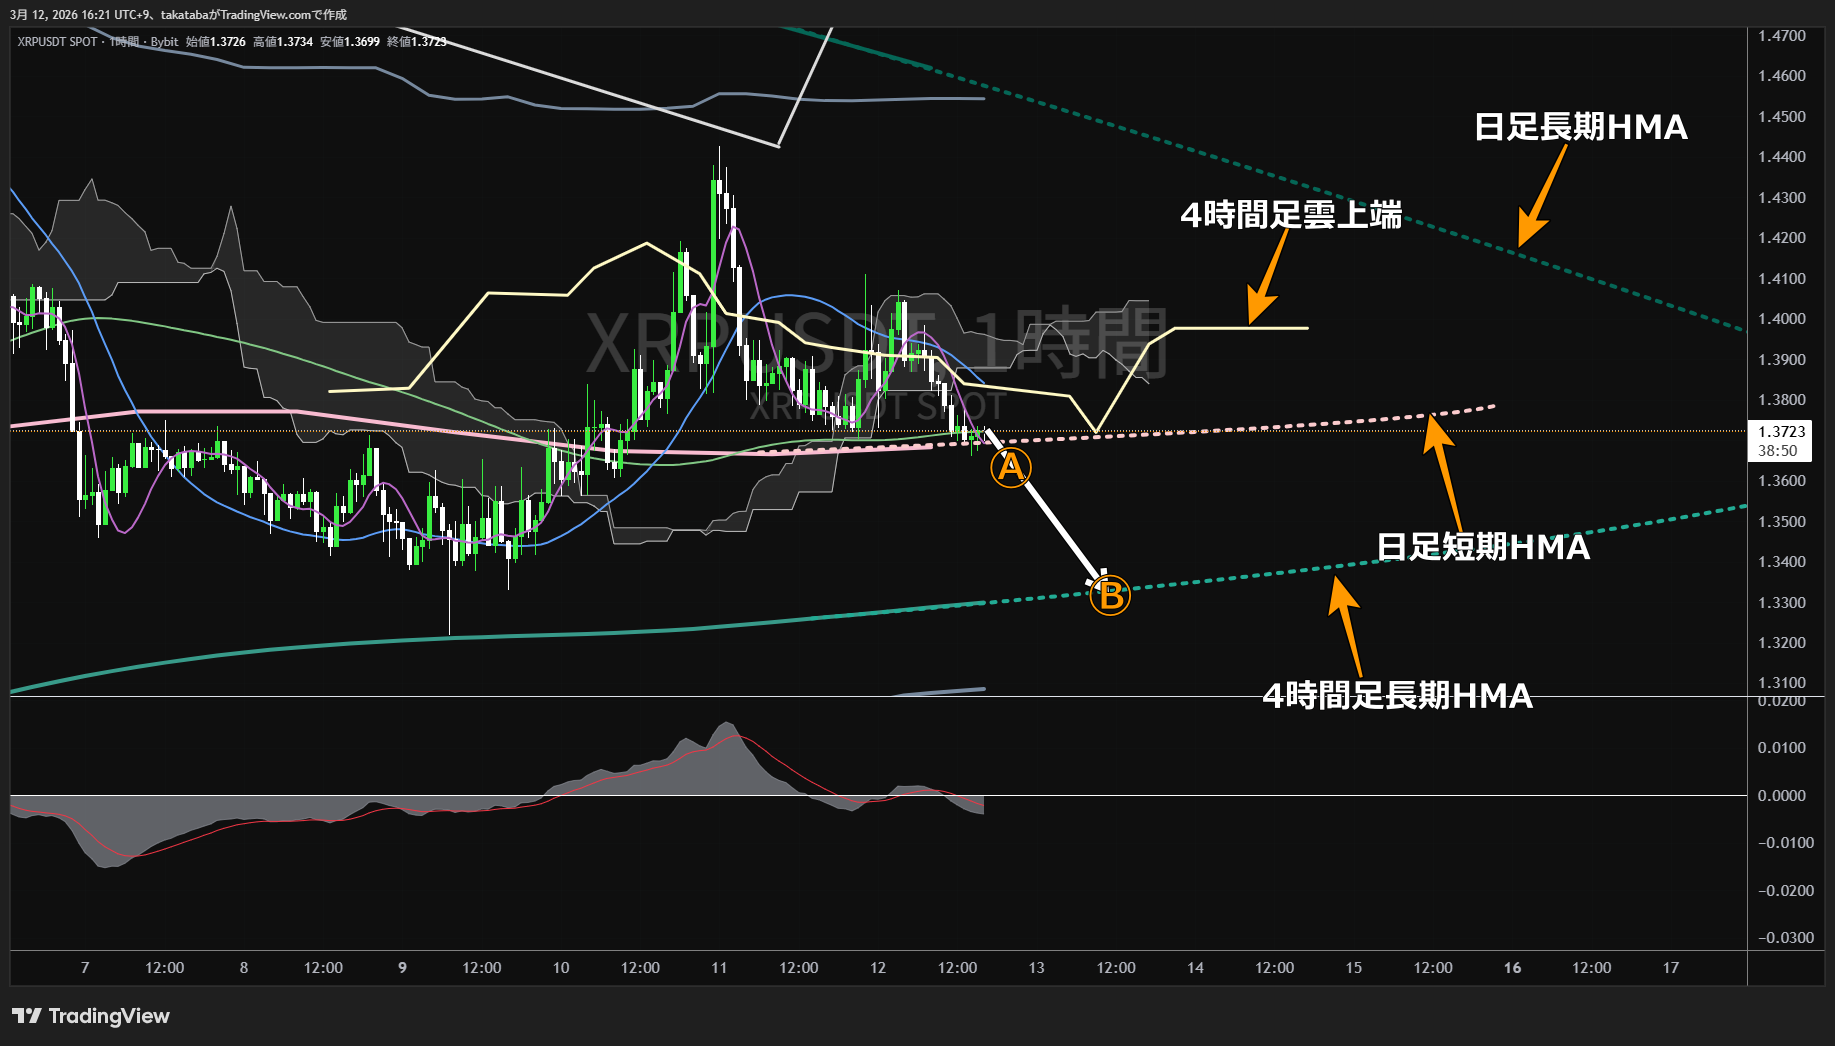The height and width of the screenshot is (1046, 1835).
Task: Click the TradingView logo at bottom left
Action: click(91, 1016)
